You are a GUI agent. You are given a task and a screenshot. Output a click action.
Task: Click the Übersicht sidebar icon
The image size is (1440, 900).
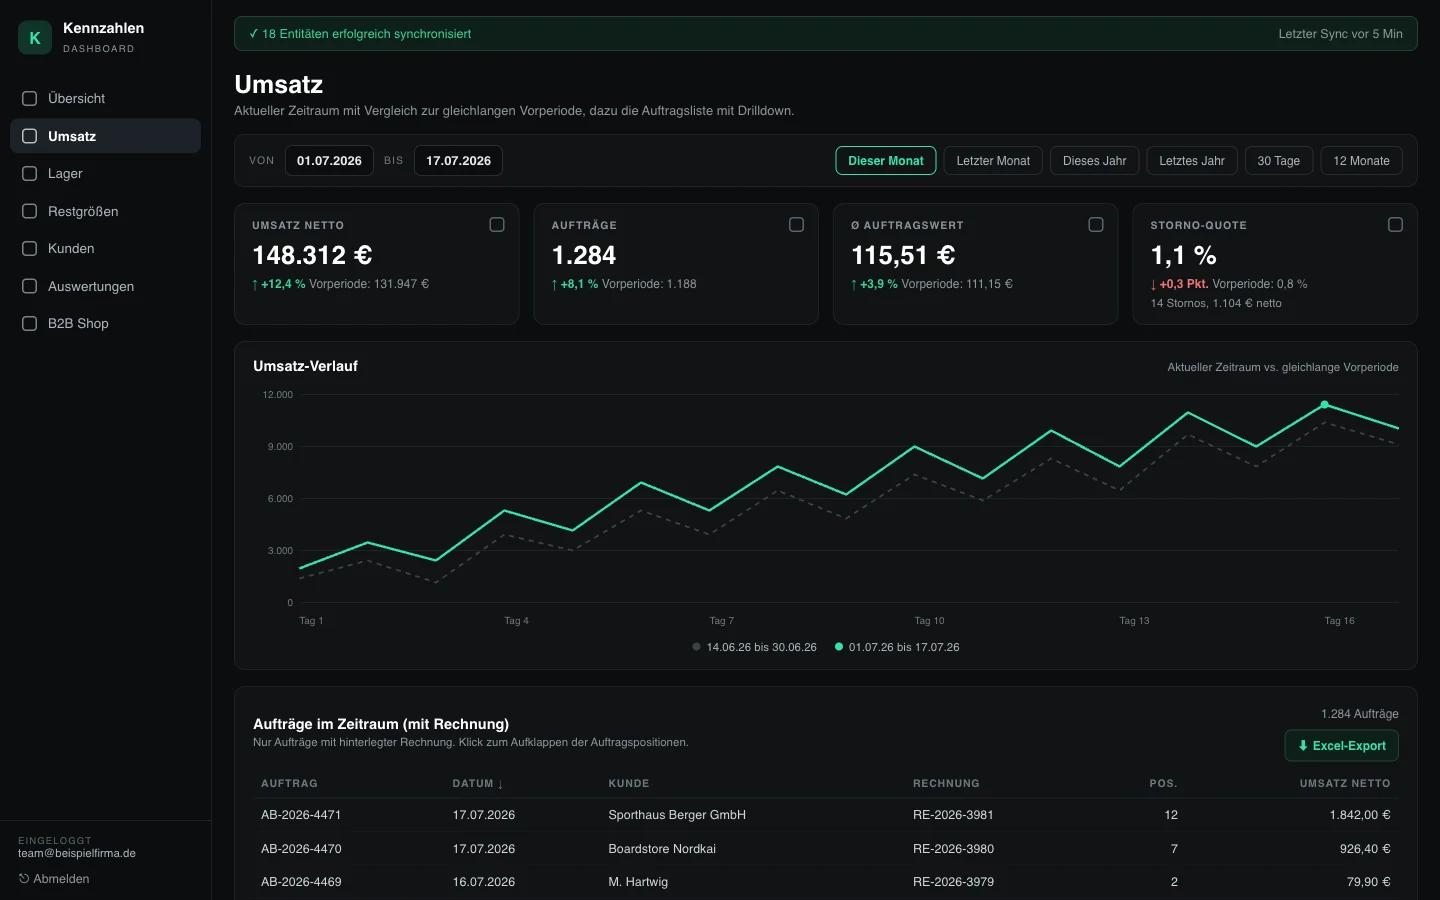pos(30,98)
